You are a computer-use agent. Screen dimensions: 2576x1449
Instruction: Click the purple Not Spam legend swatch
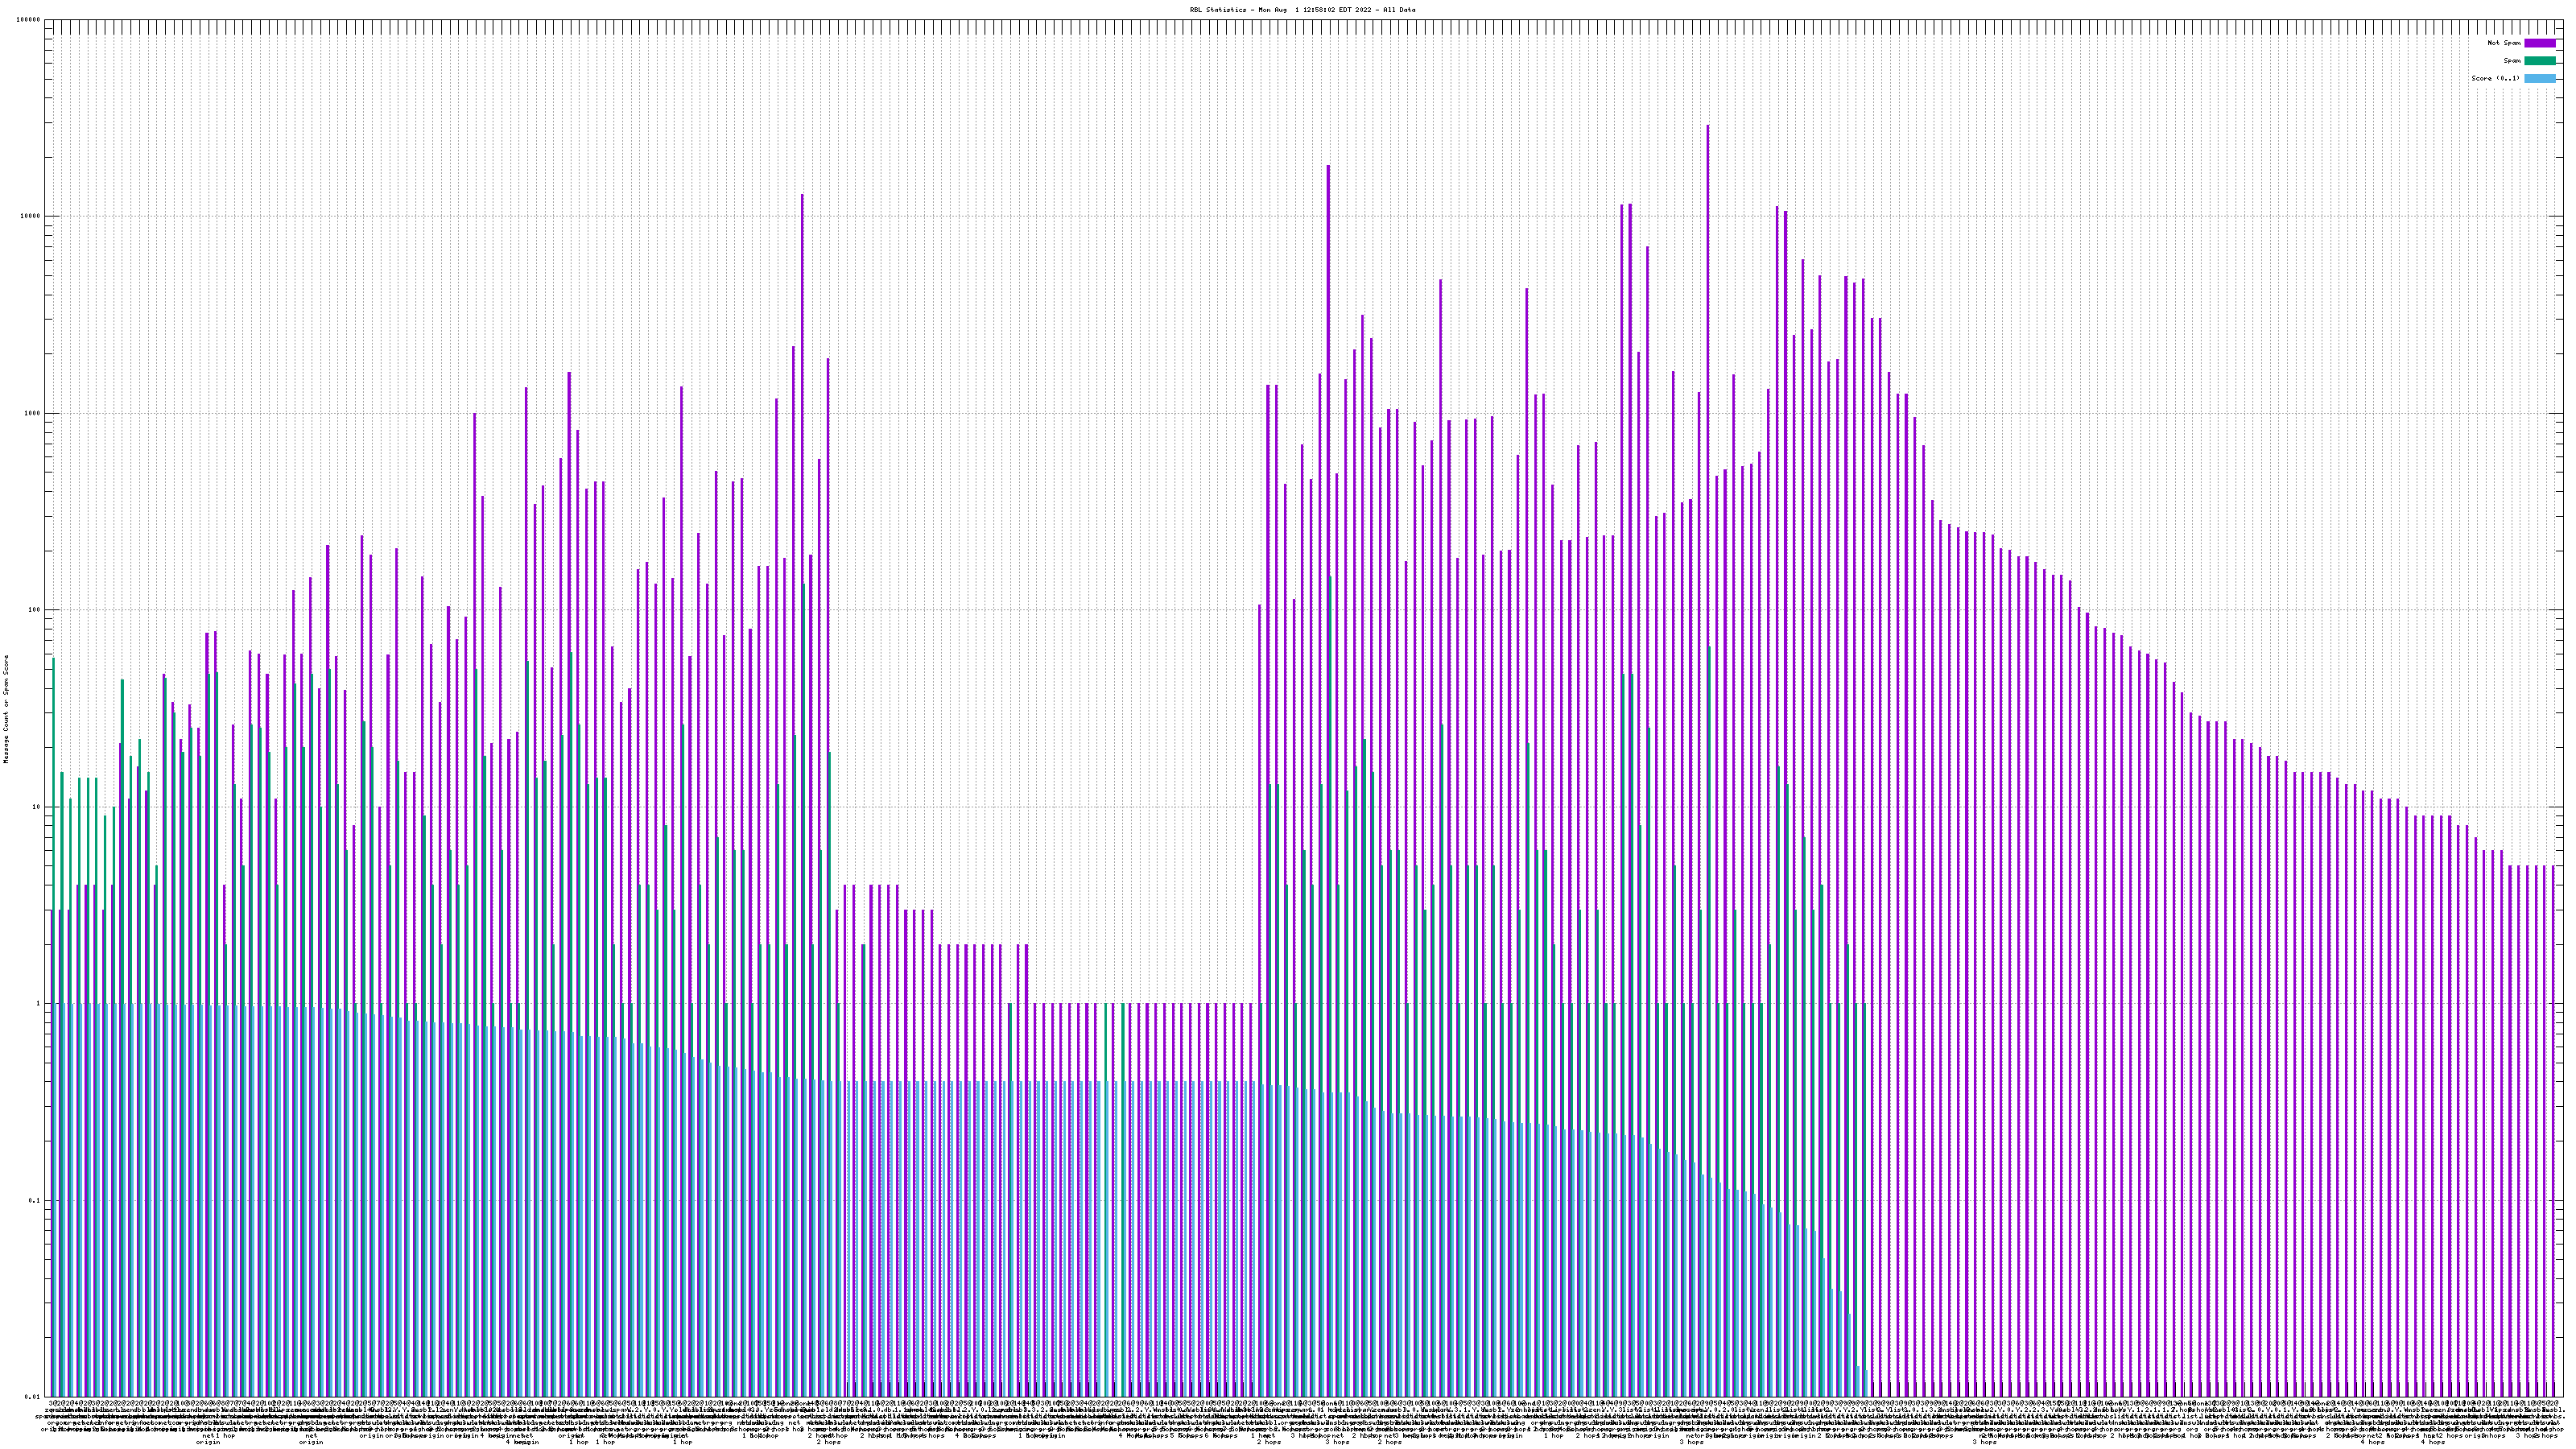pyautogui.click(x=2539, y=43)
